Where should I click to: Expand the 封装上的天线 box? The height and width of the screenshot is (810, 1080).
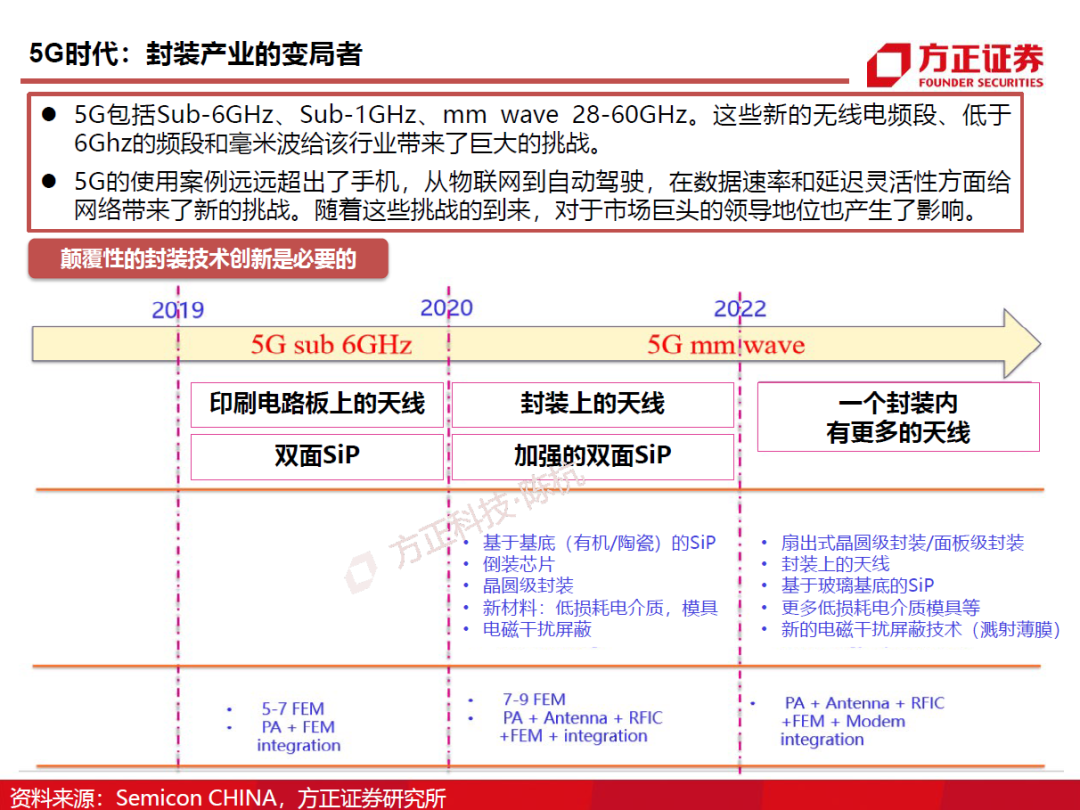click(594, 404)
